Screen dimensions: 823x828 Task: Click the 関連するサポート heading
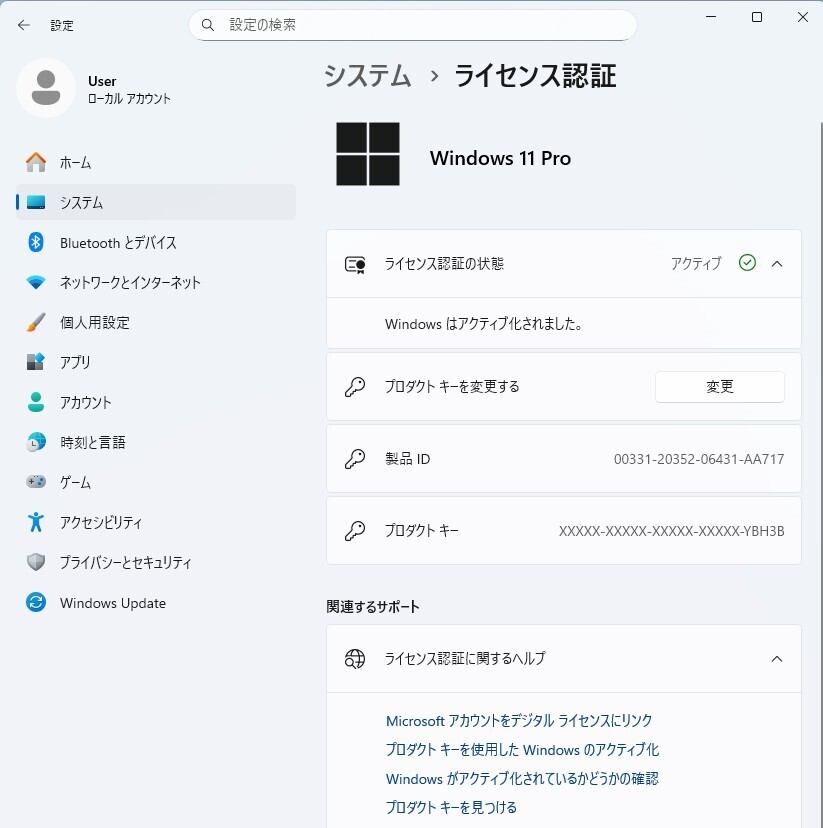point(373,606)
